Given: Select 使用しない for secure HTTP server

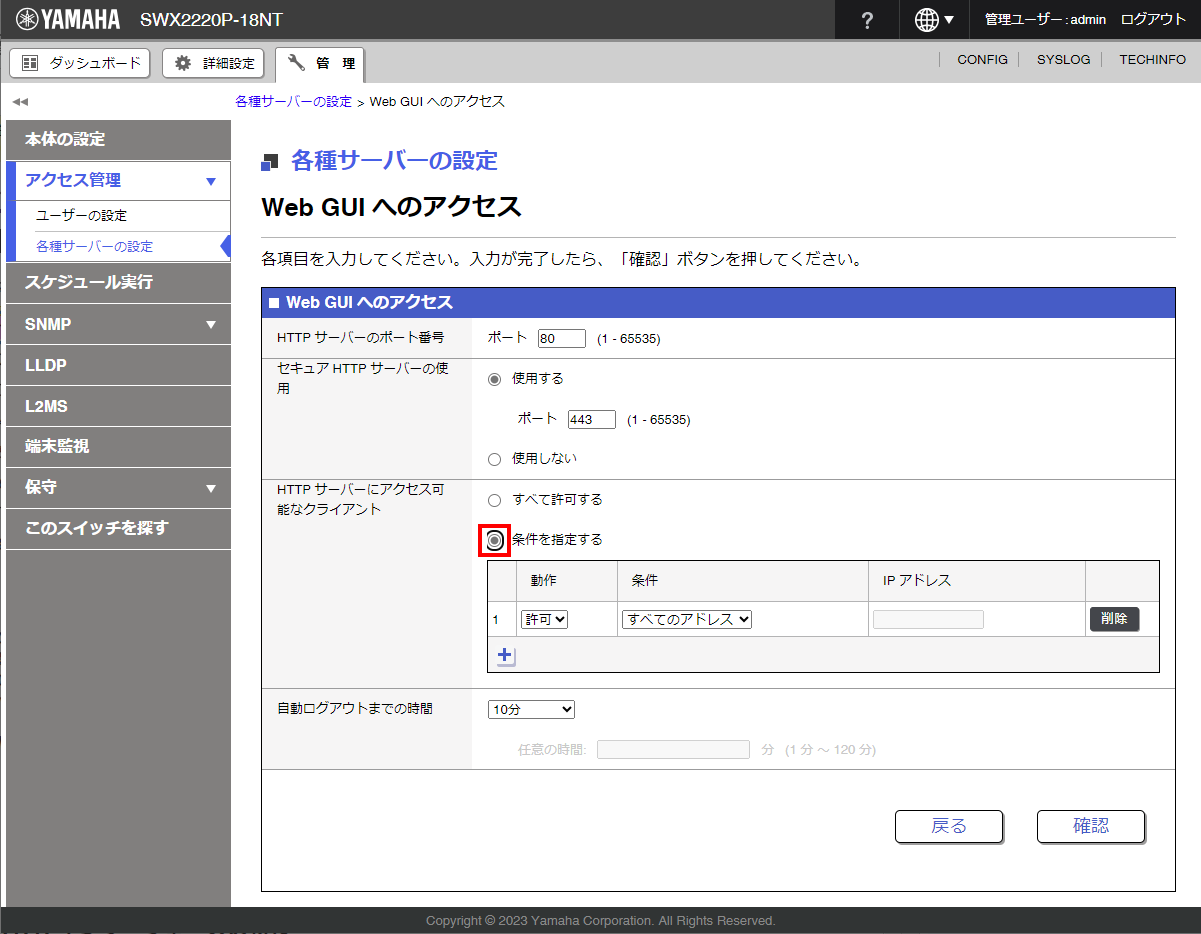Looking at the screenshot, I should point(494,459).
